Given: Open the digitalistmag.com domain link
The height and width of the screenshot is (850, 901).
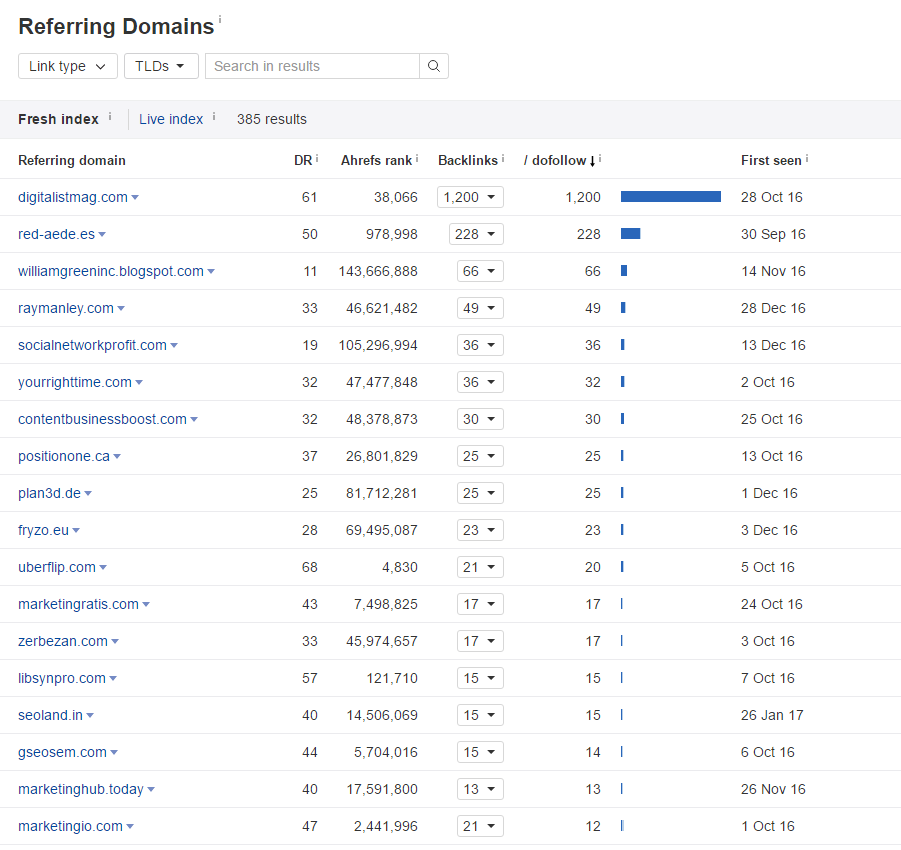Looking at the screenshot, I should [x=73, y=197].
